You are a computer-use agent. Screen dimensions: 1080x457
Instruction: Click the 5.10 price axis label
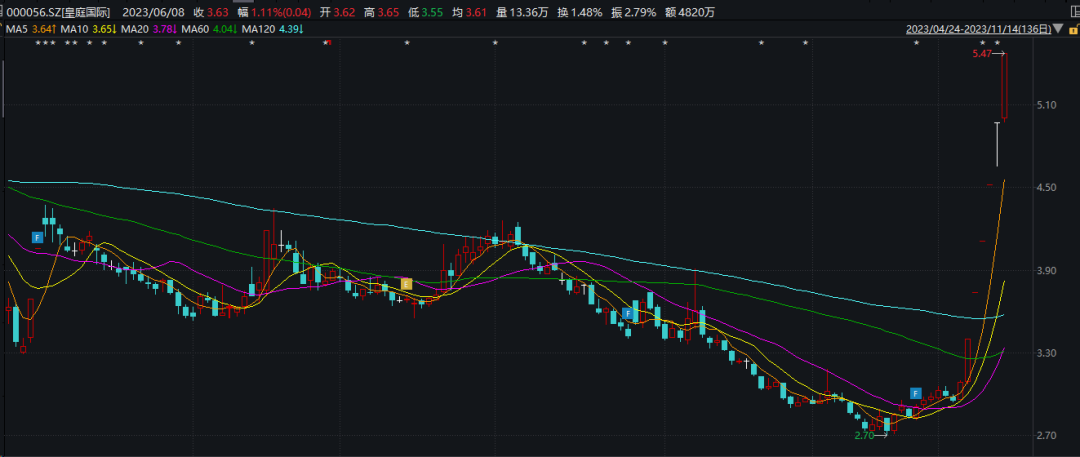click(1047, 105)
